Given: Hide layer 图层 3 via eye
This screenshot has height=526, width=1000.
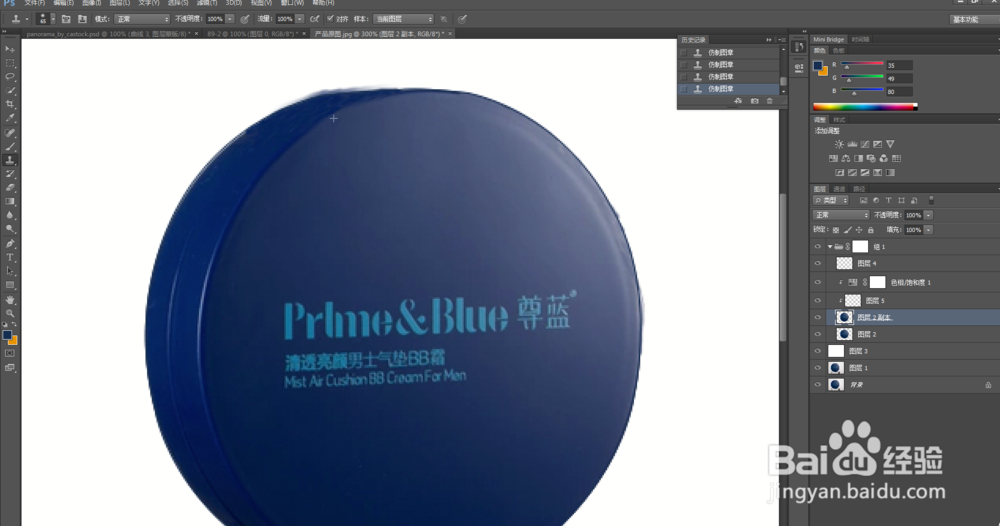Looking at the screenshot, I should pyautogui.click(x=818, y=351).
